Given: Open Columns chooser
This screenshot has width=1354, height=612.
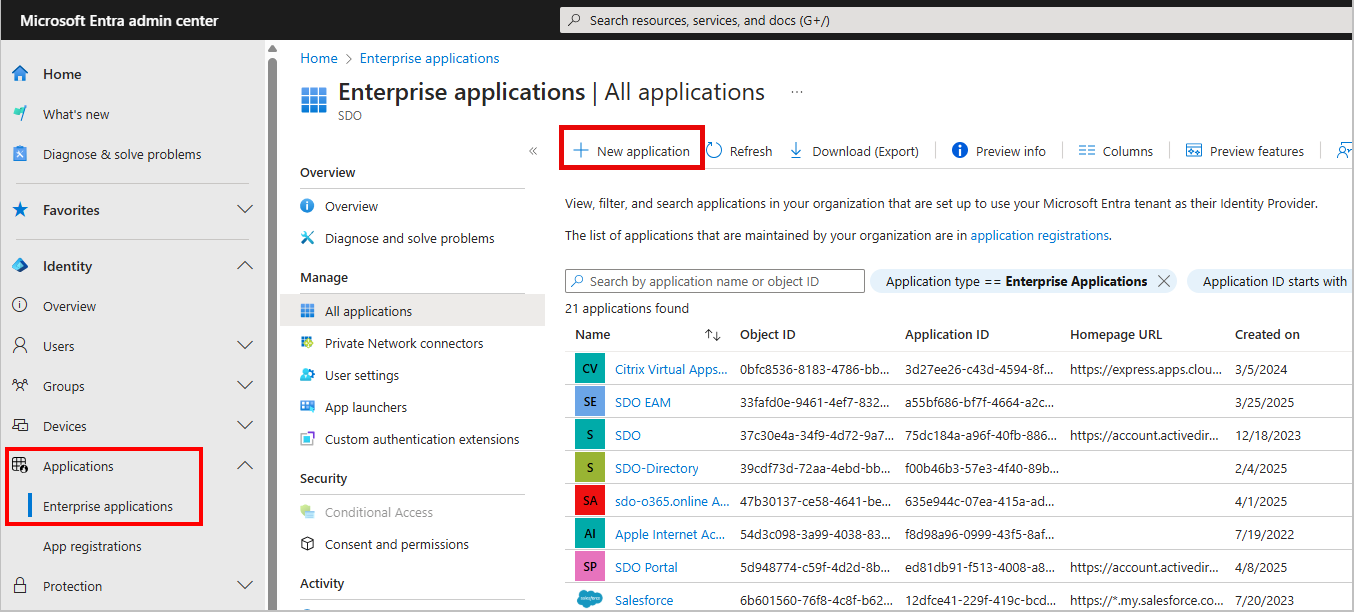Looking at the screenshot, I should click(1116, 151).
